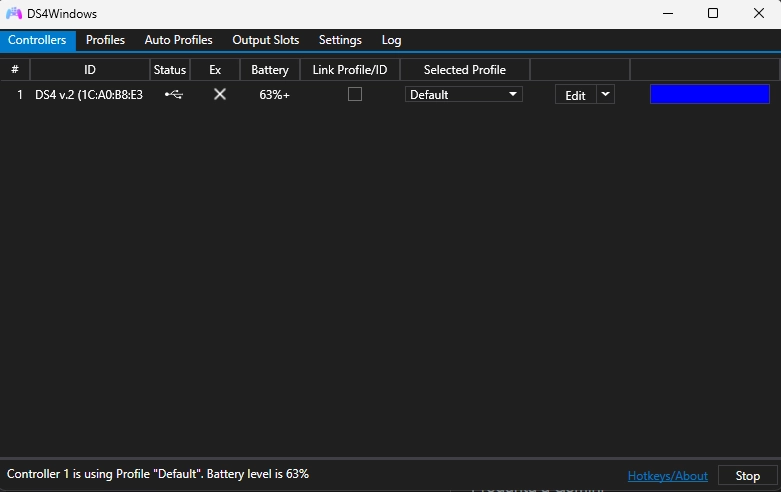Close the DS4Windows window
The height and width of the screenshot is (492, 781).
[x=759, y=13]
